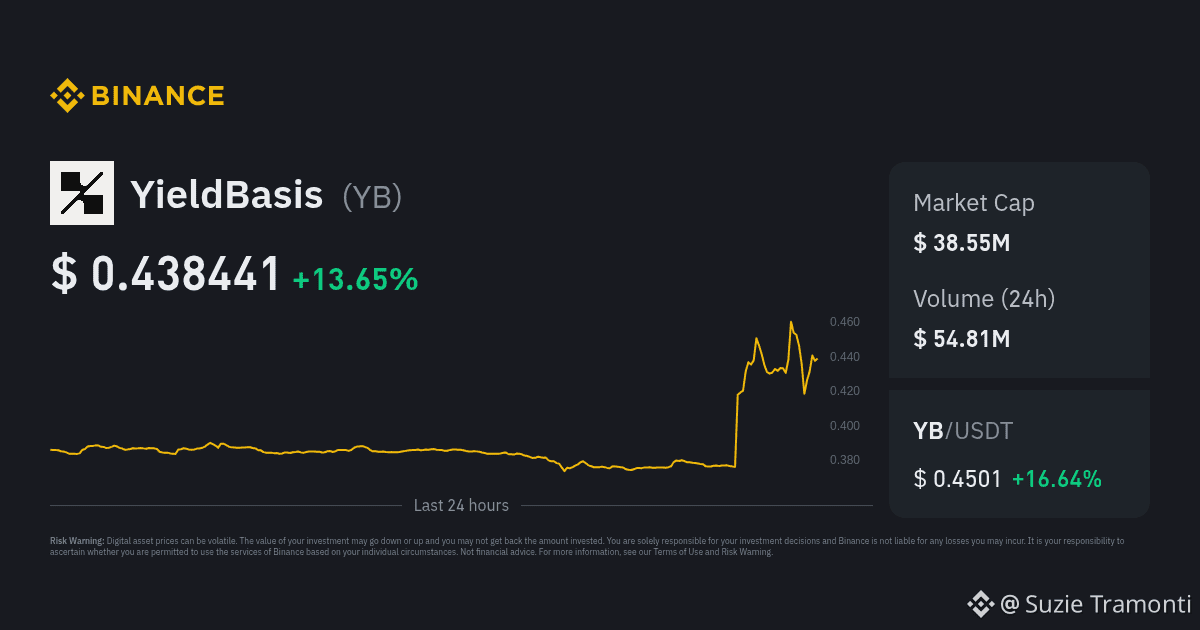Click the Last 24 hours caption
The height and width of the screenshot is (630, 1200).
click(461, 506)
